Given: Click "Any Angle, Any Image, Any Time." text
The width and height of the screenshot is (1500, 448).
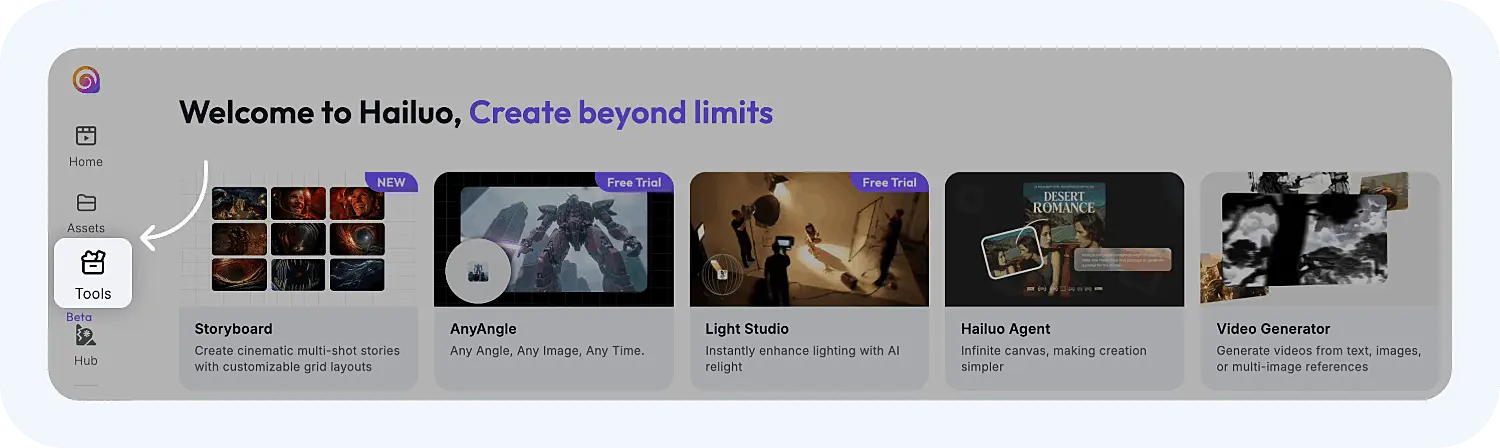Looking at the screenshot, I should pyautogui.click(x=547, y=351).
